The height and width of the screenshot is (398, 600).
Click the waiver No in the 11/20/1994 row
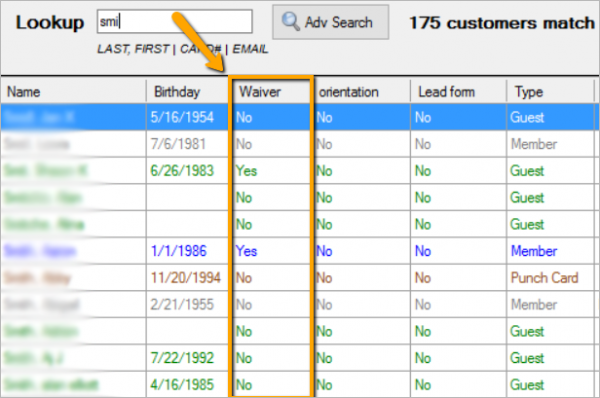pyautogui.click(x=244, y=278)
